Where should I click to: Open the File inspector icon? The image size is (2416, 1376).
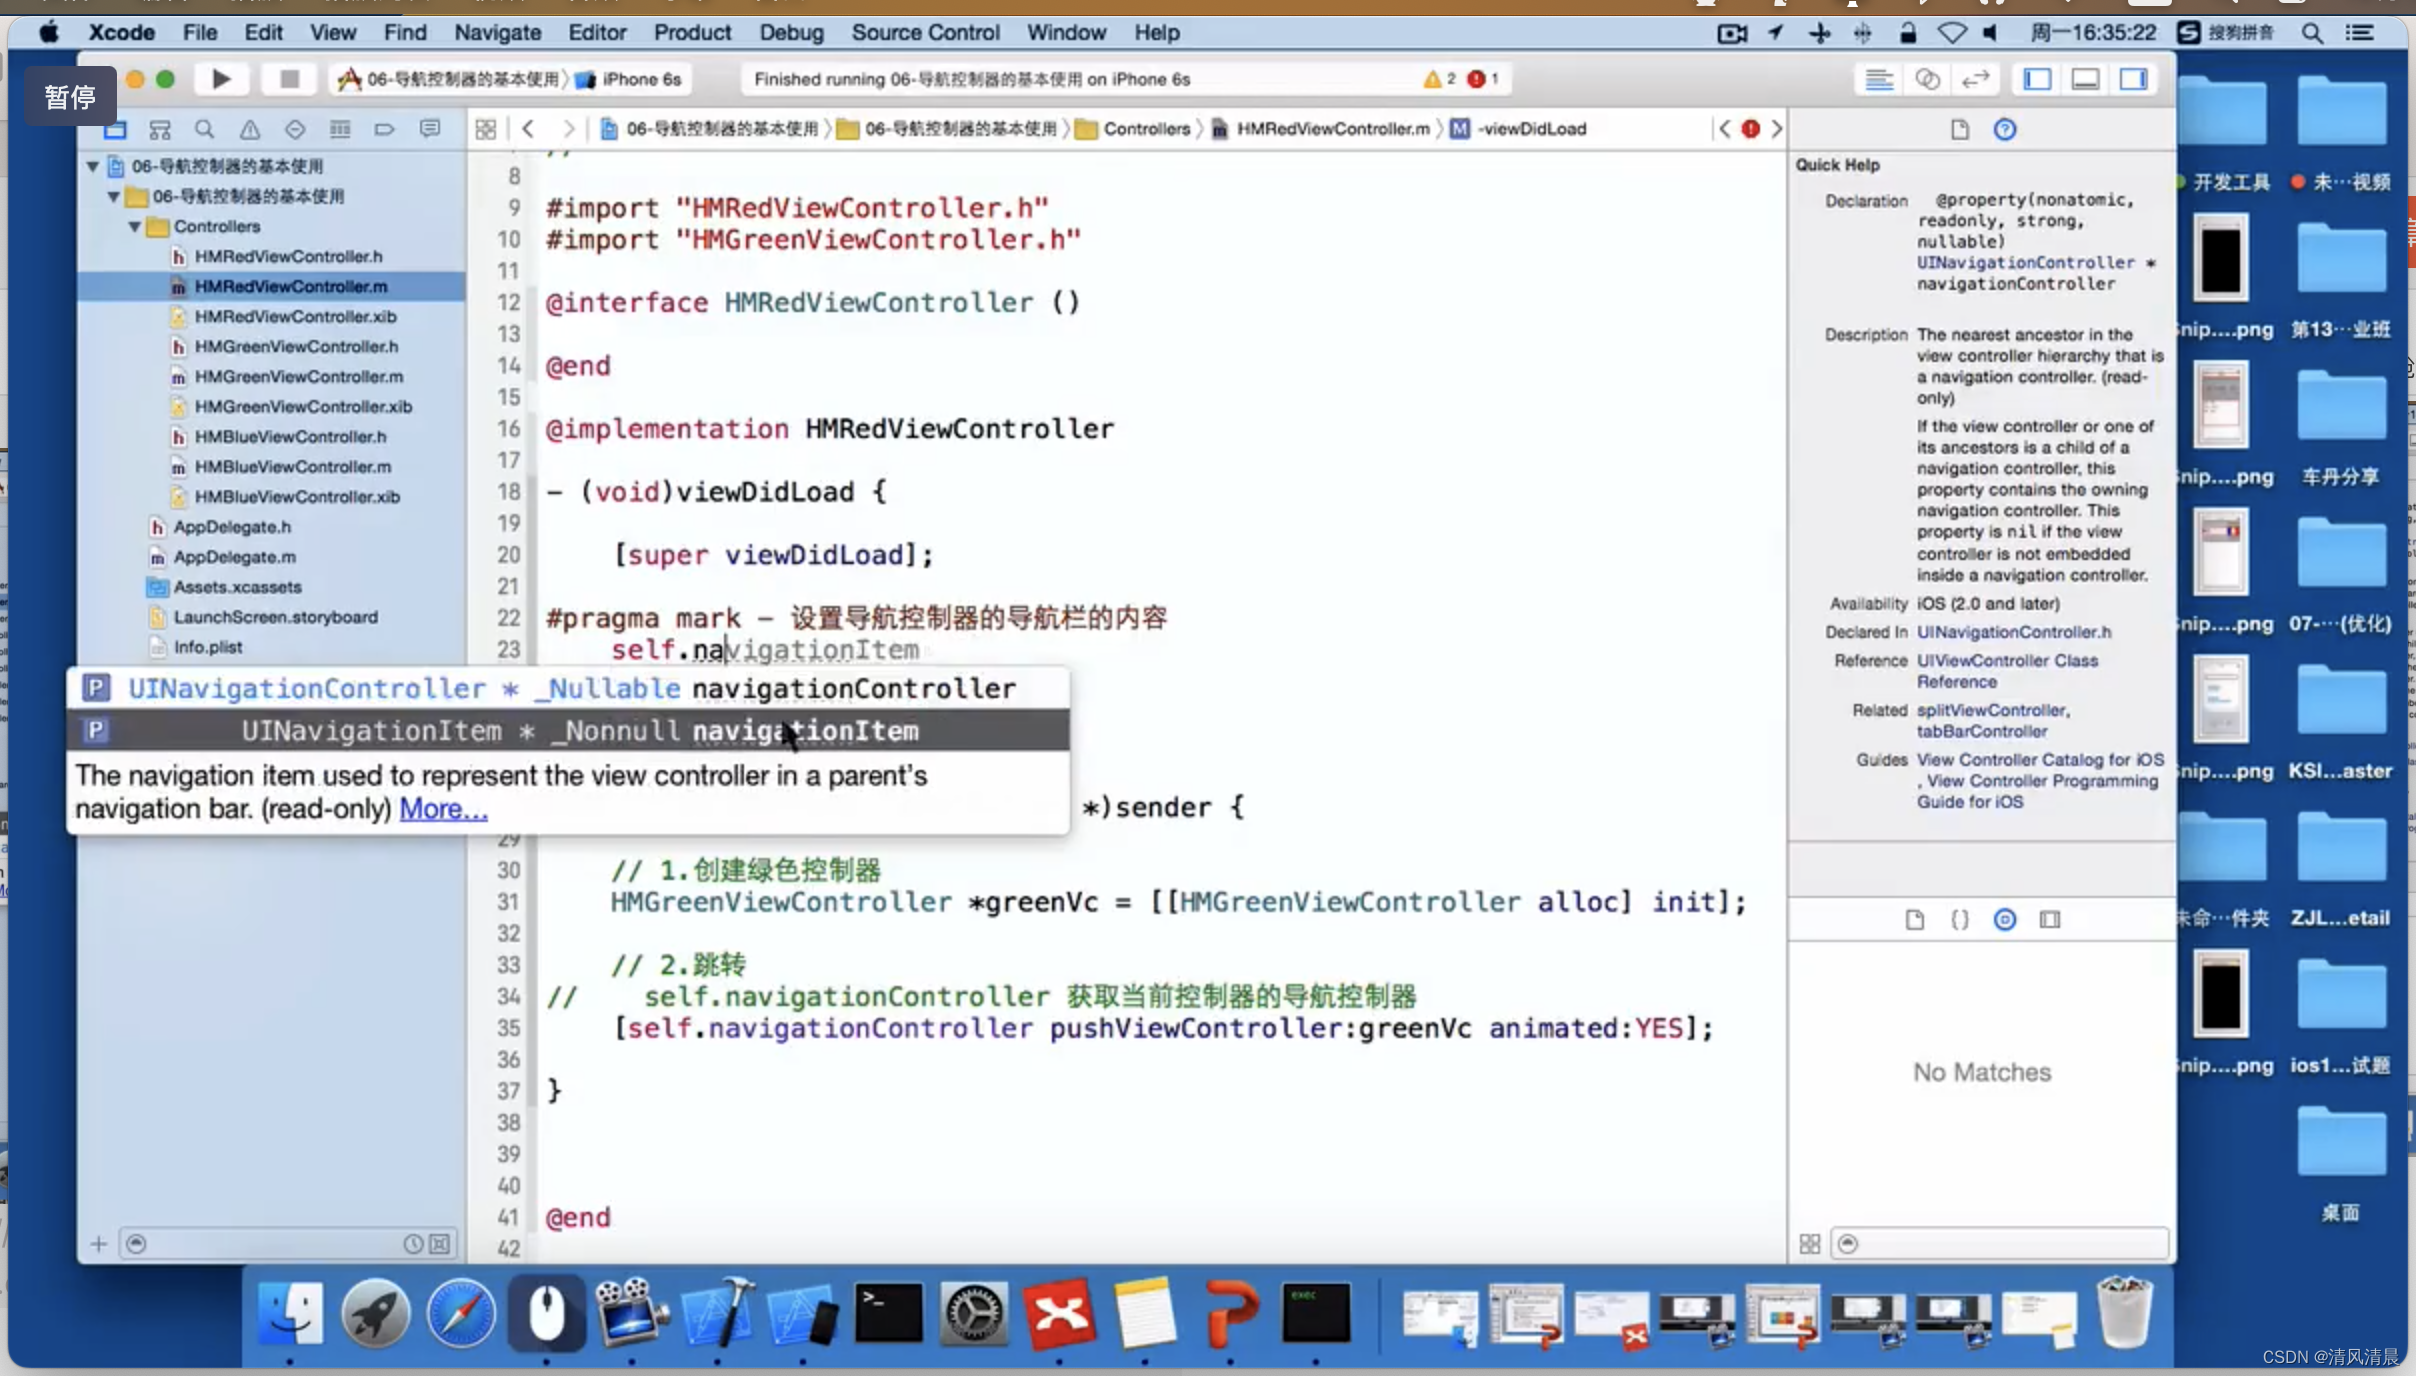[1959, 129]
